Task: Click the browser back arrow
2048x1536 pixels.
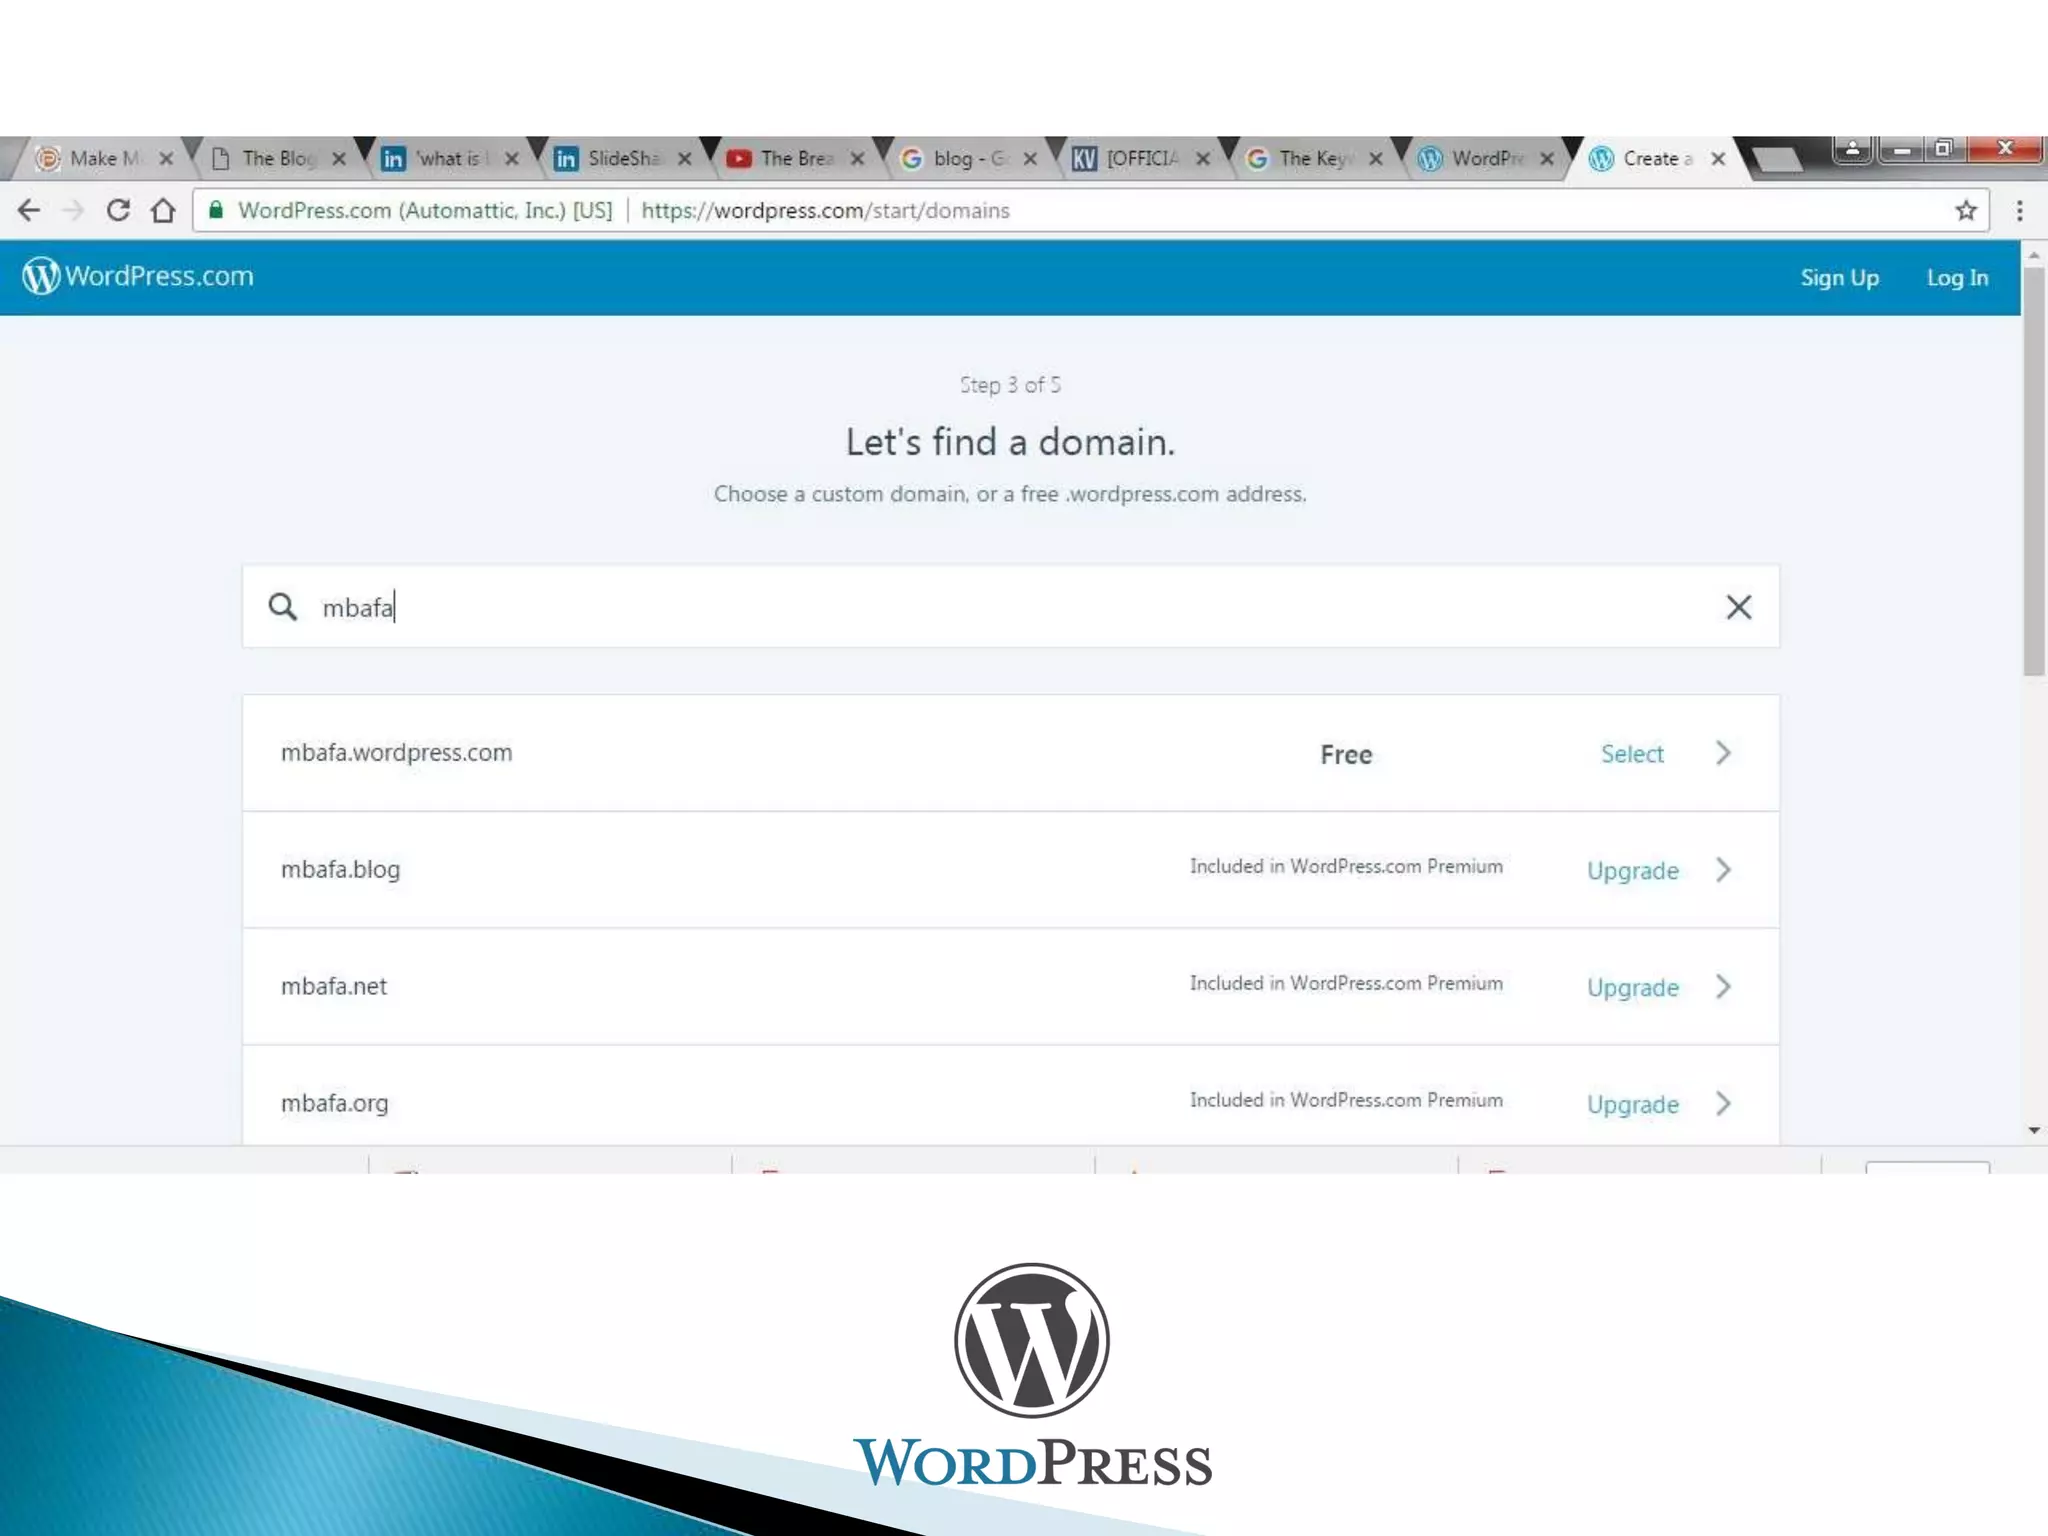Action: [29, 211]
